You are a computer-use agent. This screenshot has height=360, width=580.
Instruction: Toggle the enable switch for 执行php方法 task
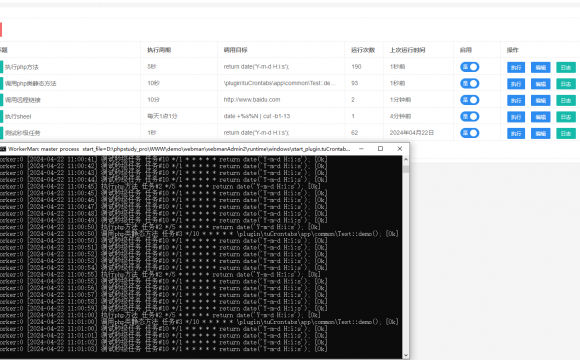click(x=469, y=67)
